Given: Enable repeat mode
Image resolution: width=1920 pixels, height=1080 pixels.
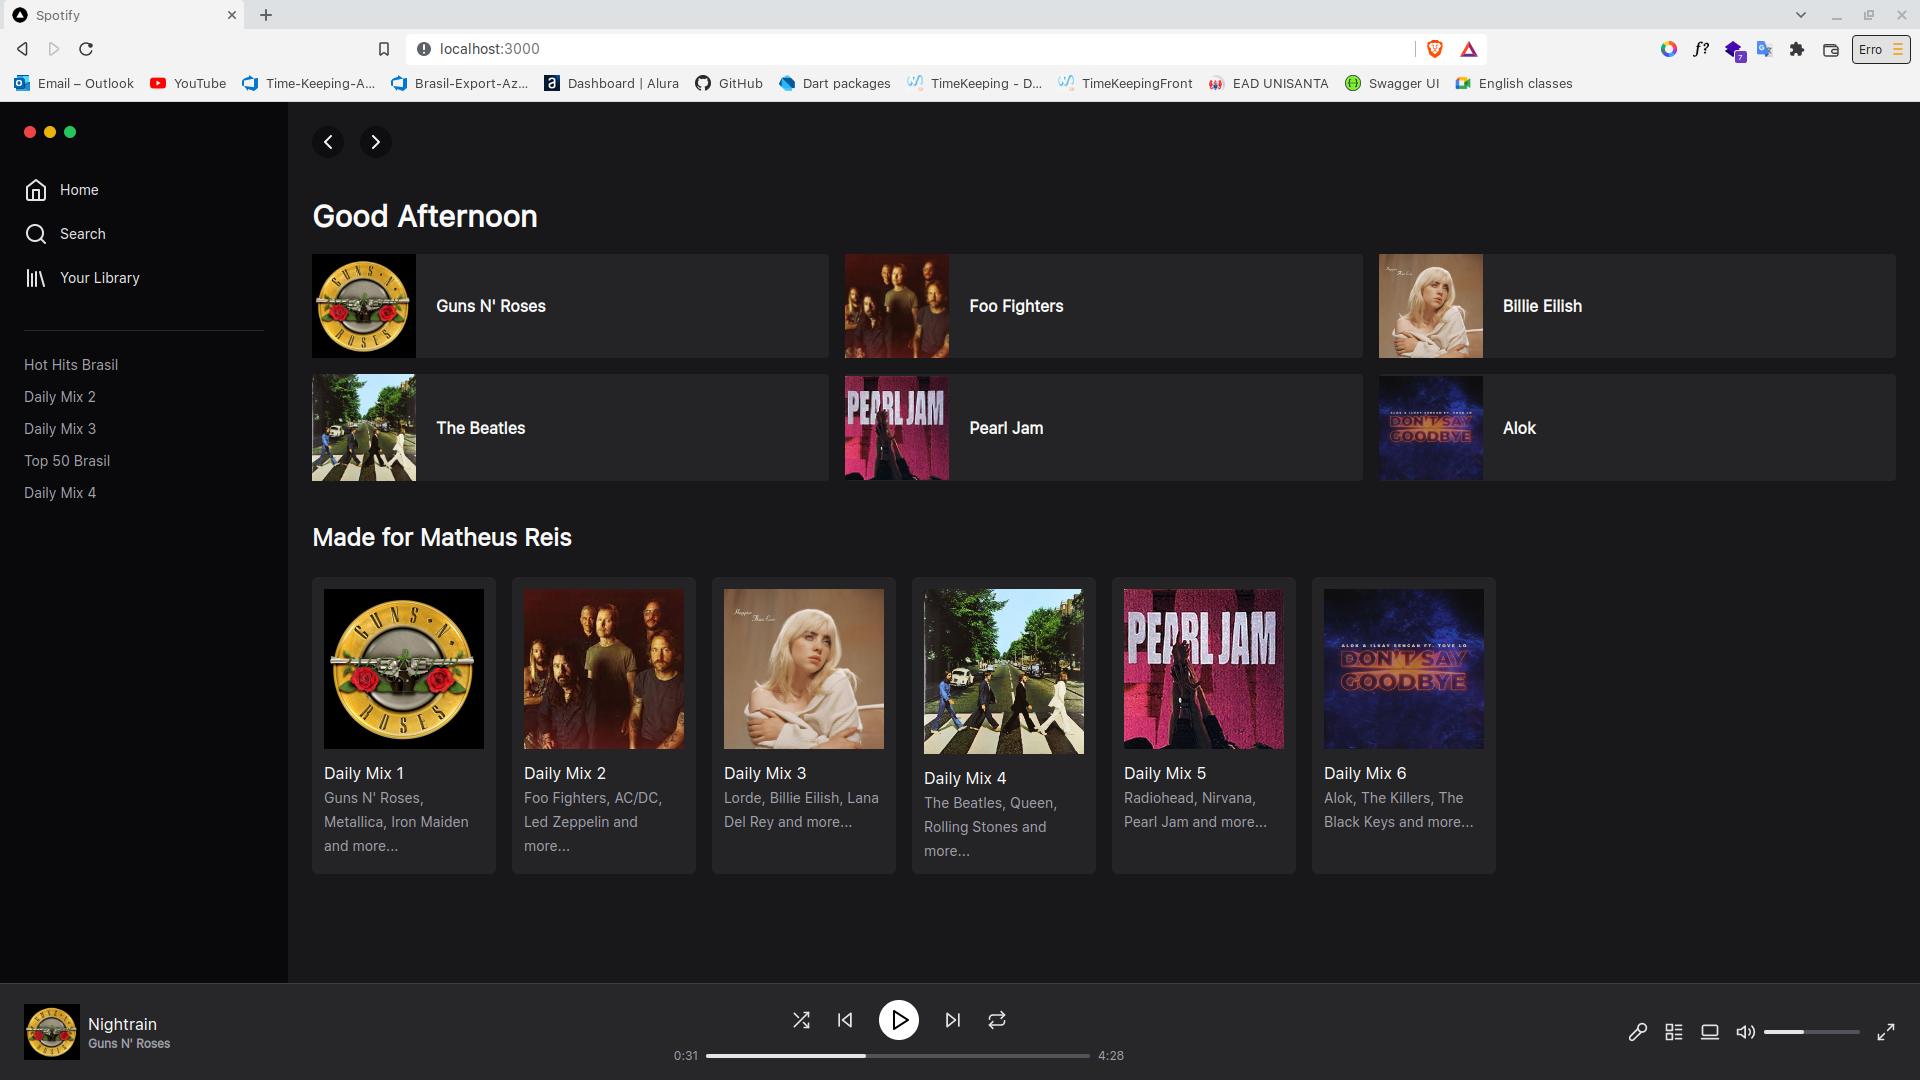Looking at the screenshot, I should pyautogui.click(x=996, y=1019).
